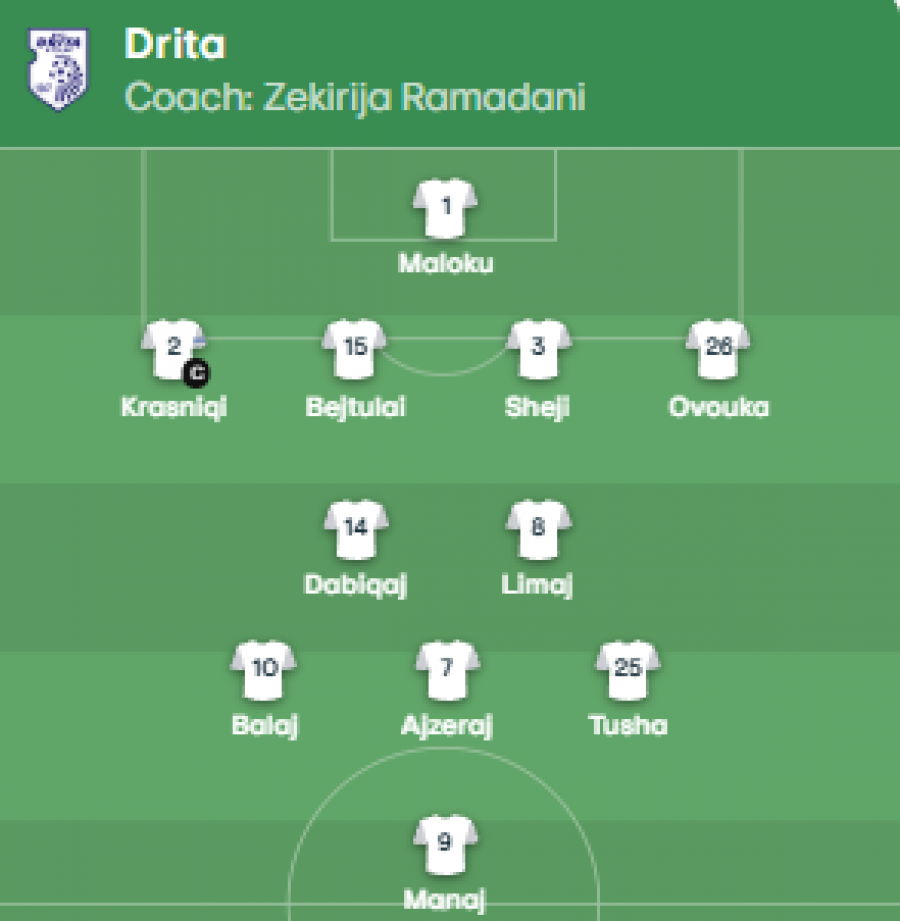Click striker Manaj's number 9 shirt
Viewport: 900px width, 921px height.
[445, 845]
